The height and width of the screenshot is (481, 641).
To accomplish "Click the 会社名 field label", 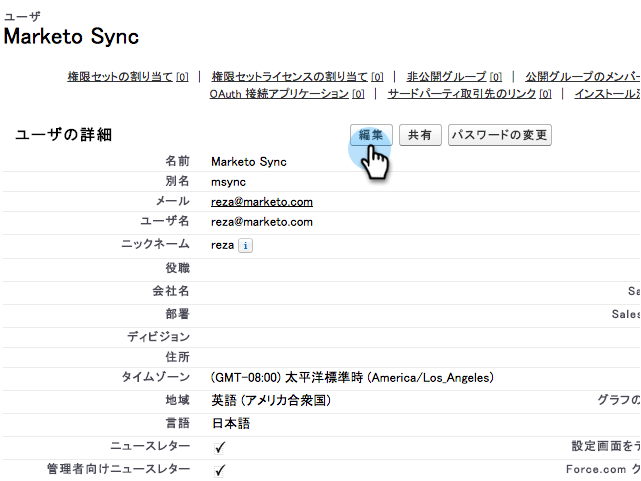I will click(171, 291).
